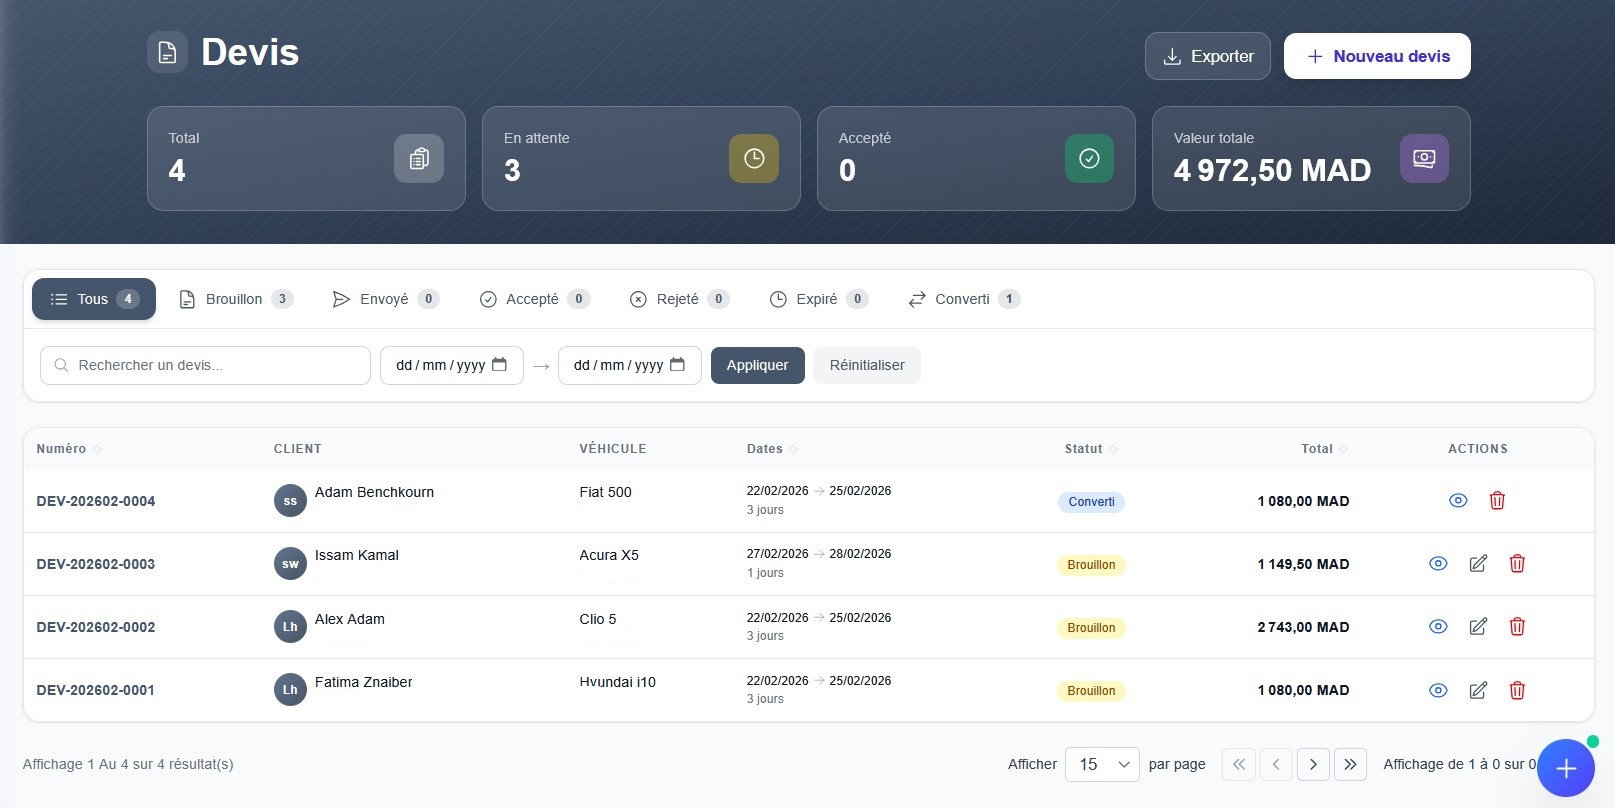Open the 15 per page dropdown
This screenshot has height=808, width=1615.
1102,764
